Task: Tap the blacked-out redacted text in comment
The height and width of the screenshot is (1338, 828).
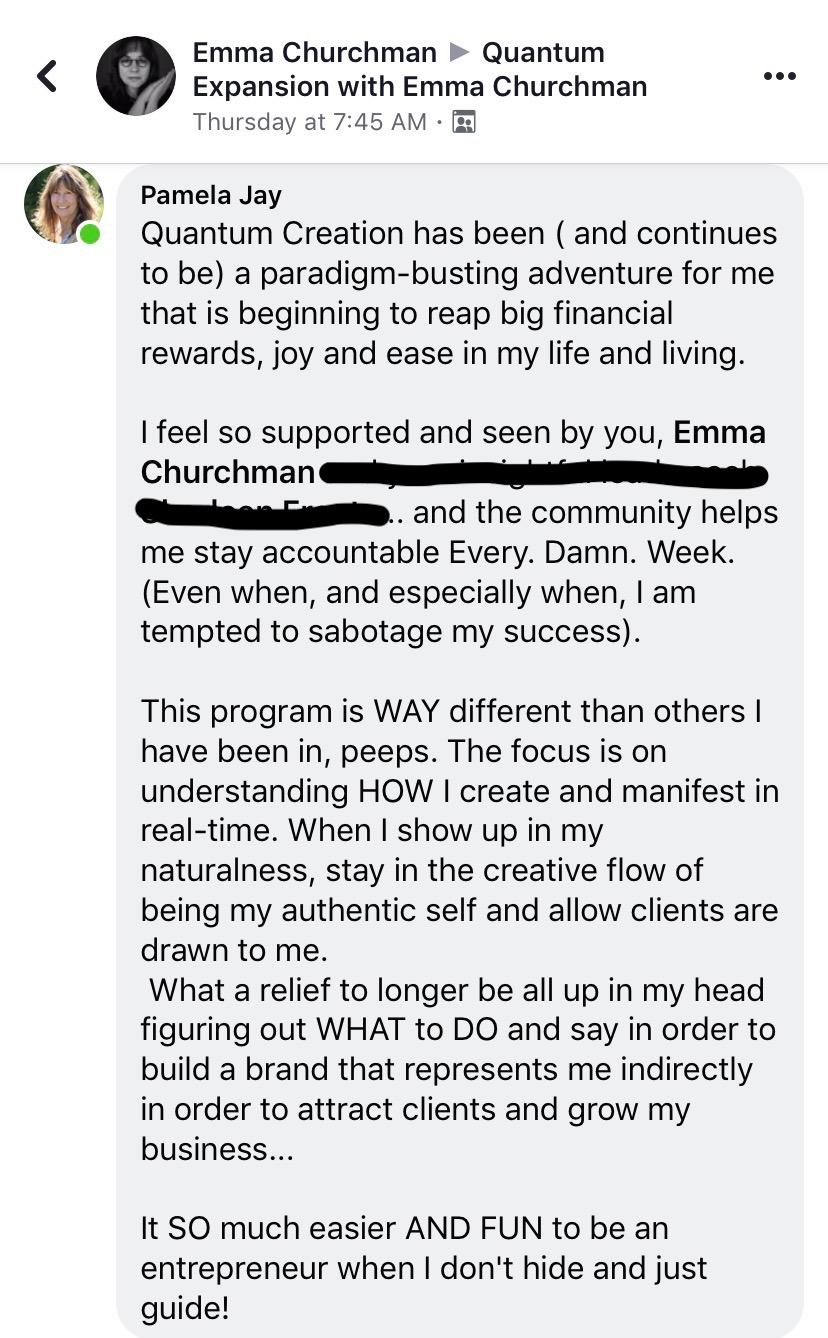Action: pos(540,474)
